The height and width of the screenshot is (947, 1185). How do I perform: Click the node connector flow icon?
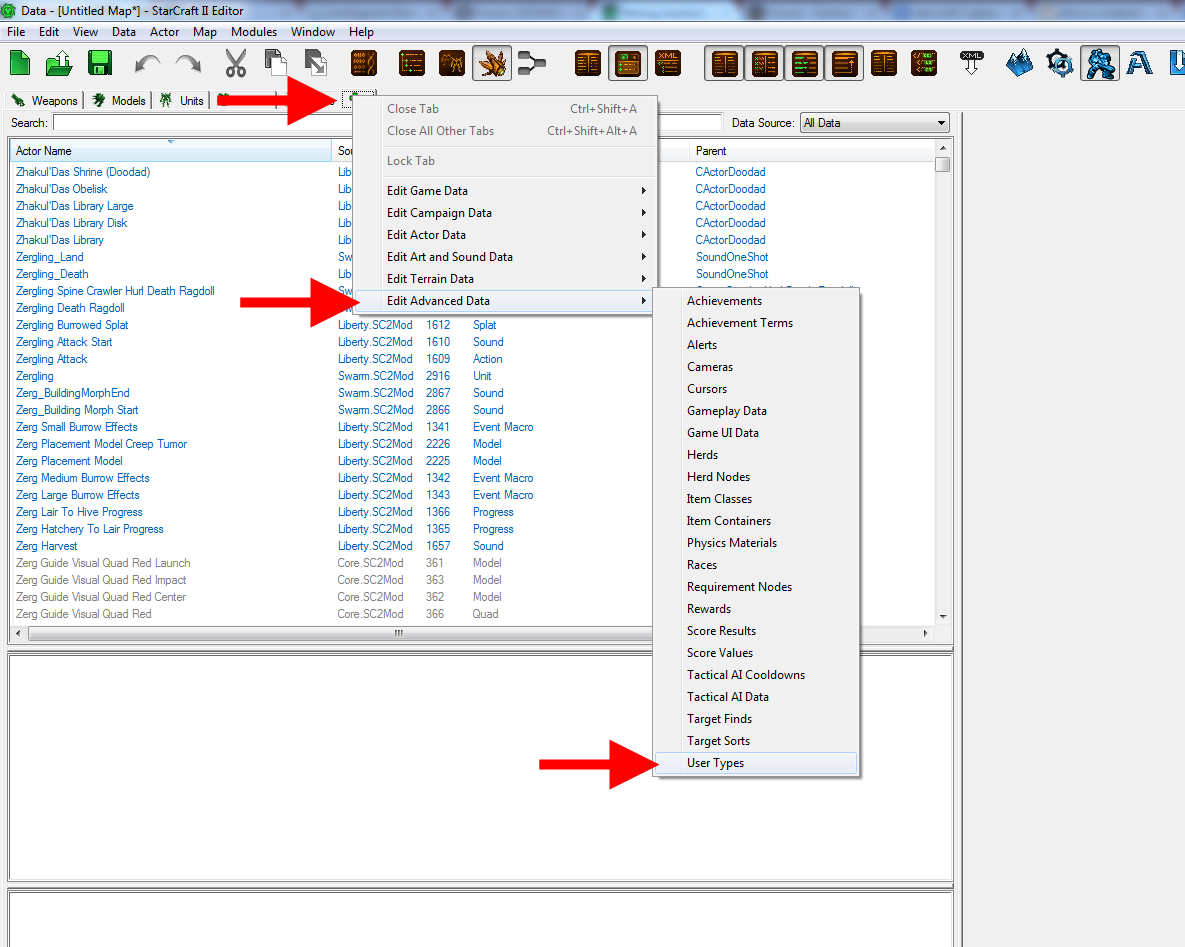(x=532, y=63)
